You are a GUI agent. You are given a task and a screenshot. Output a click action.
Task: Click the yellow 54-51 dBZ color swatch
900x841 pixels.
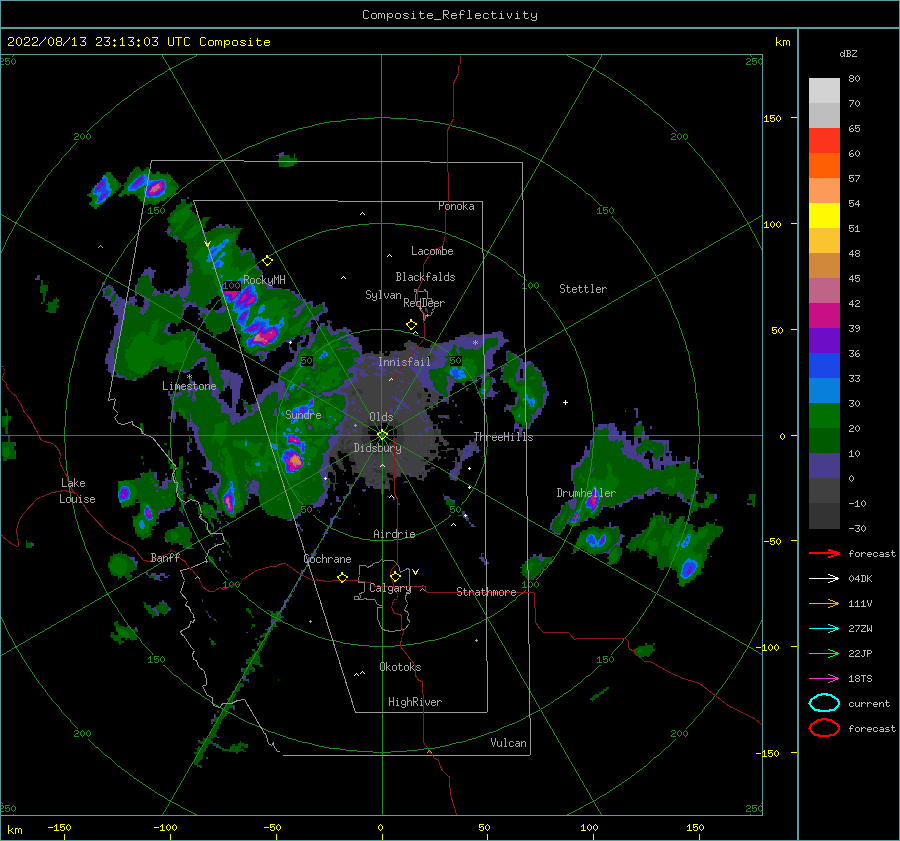click(824, 216)
